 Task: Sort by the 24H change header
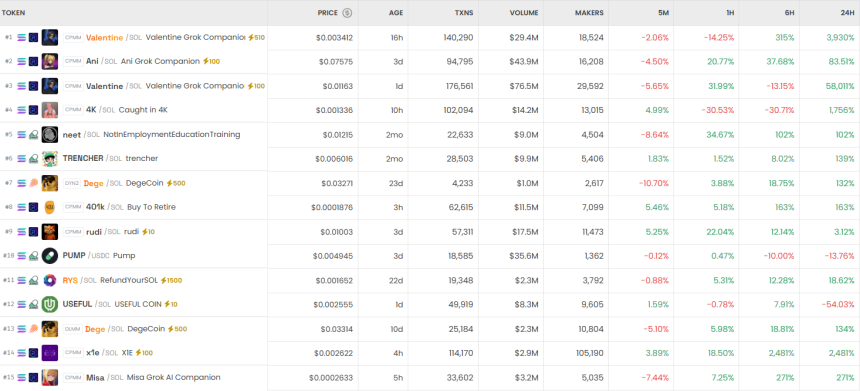pyautogui.click(x=848, y=13)
